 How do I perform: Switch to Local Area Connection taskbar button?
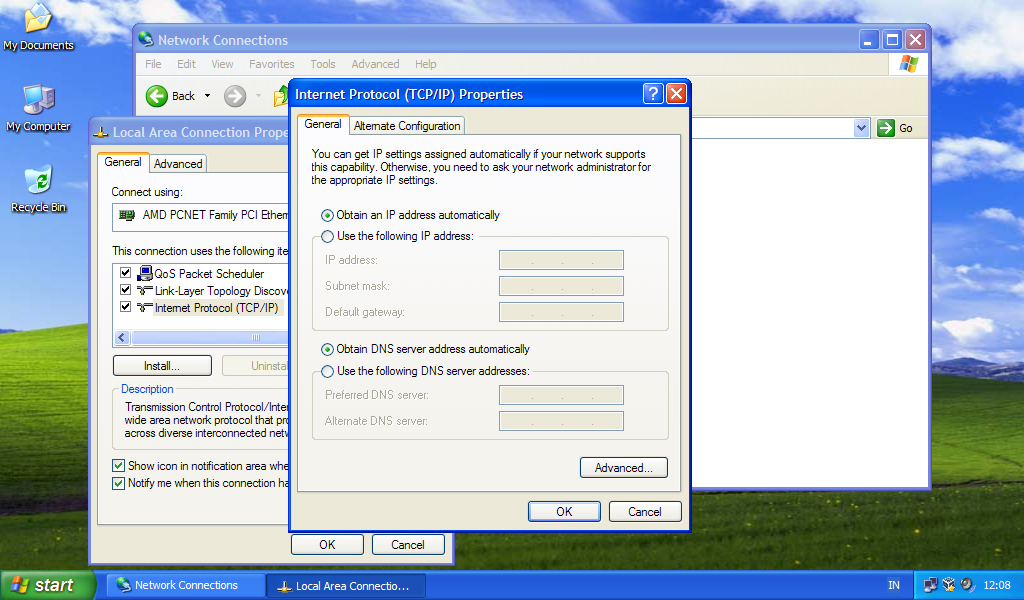click(347, 585)
